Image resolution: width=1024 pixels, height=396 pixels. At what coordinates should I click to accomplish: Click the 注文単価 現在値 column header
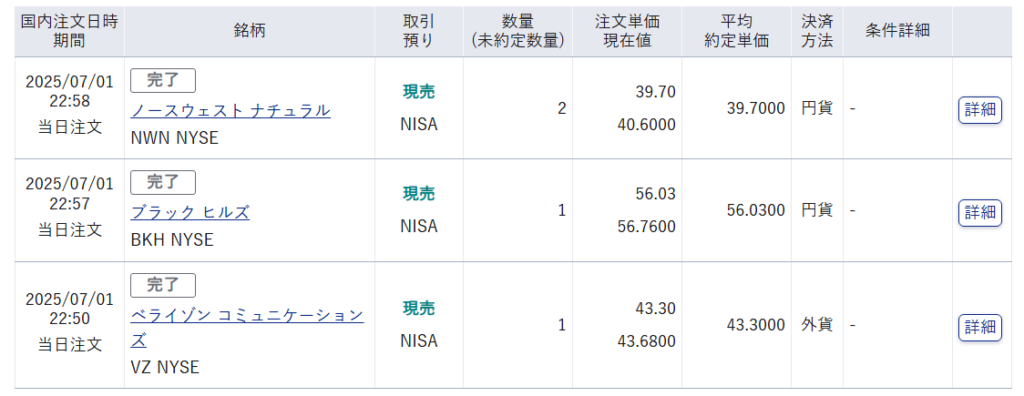(627, 31)
